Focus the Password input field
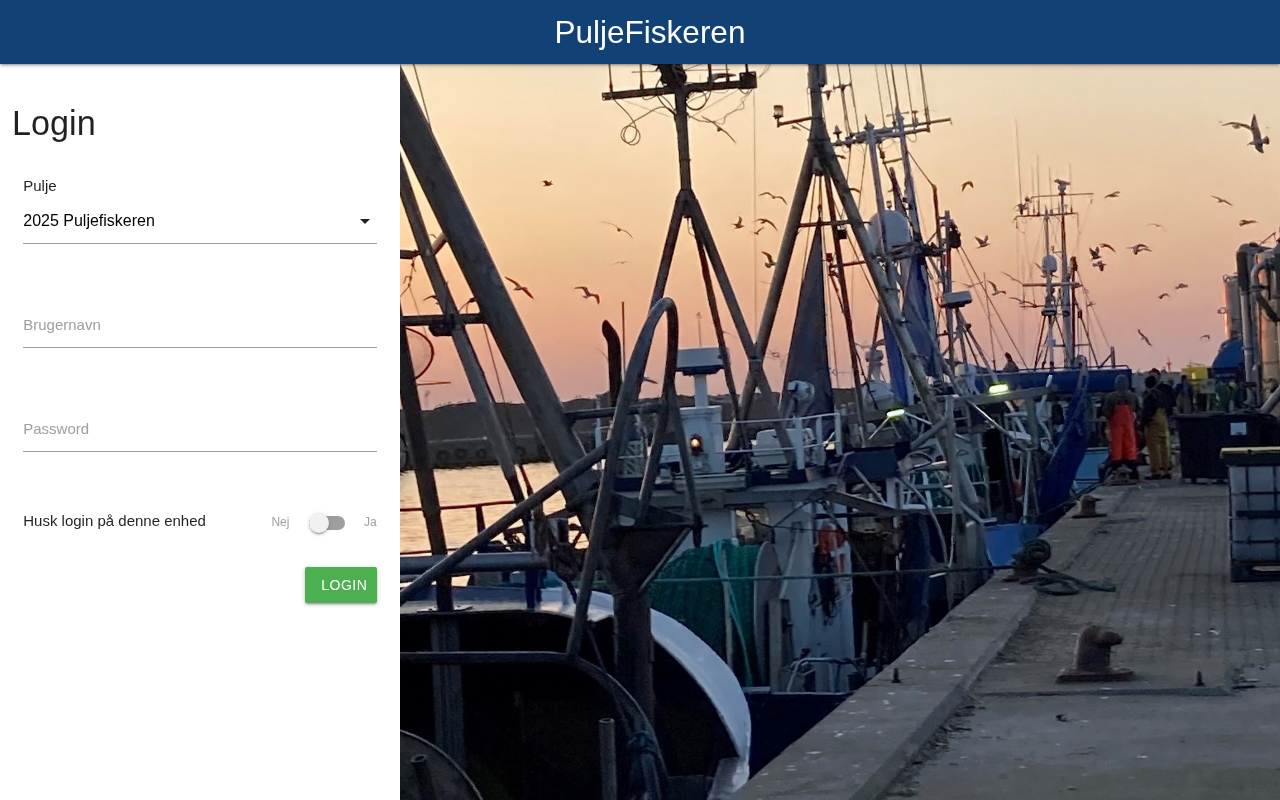Screen dimensions: 1280x800 click(x=200, y=429)
